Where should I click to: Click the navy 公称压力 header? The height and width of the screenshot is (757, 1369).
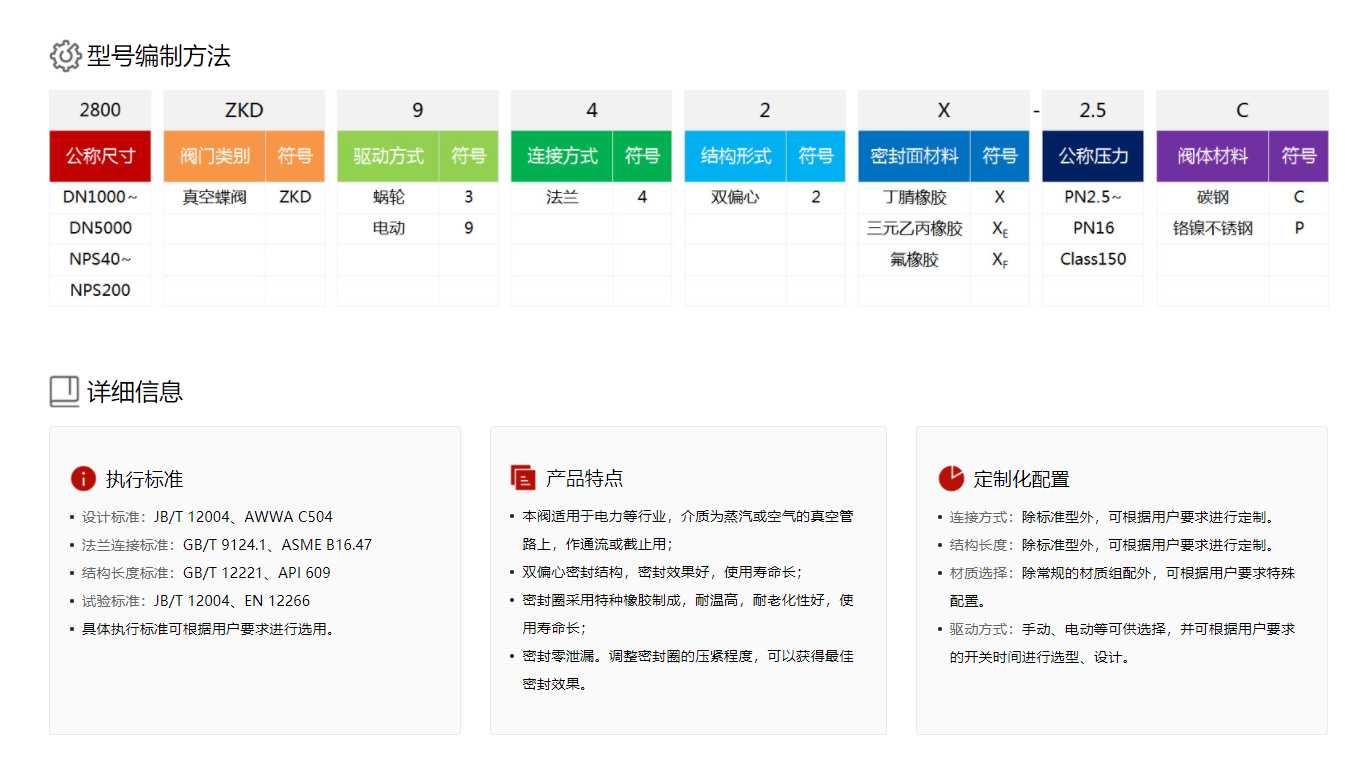coord(1092,156)
